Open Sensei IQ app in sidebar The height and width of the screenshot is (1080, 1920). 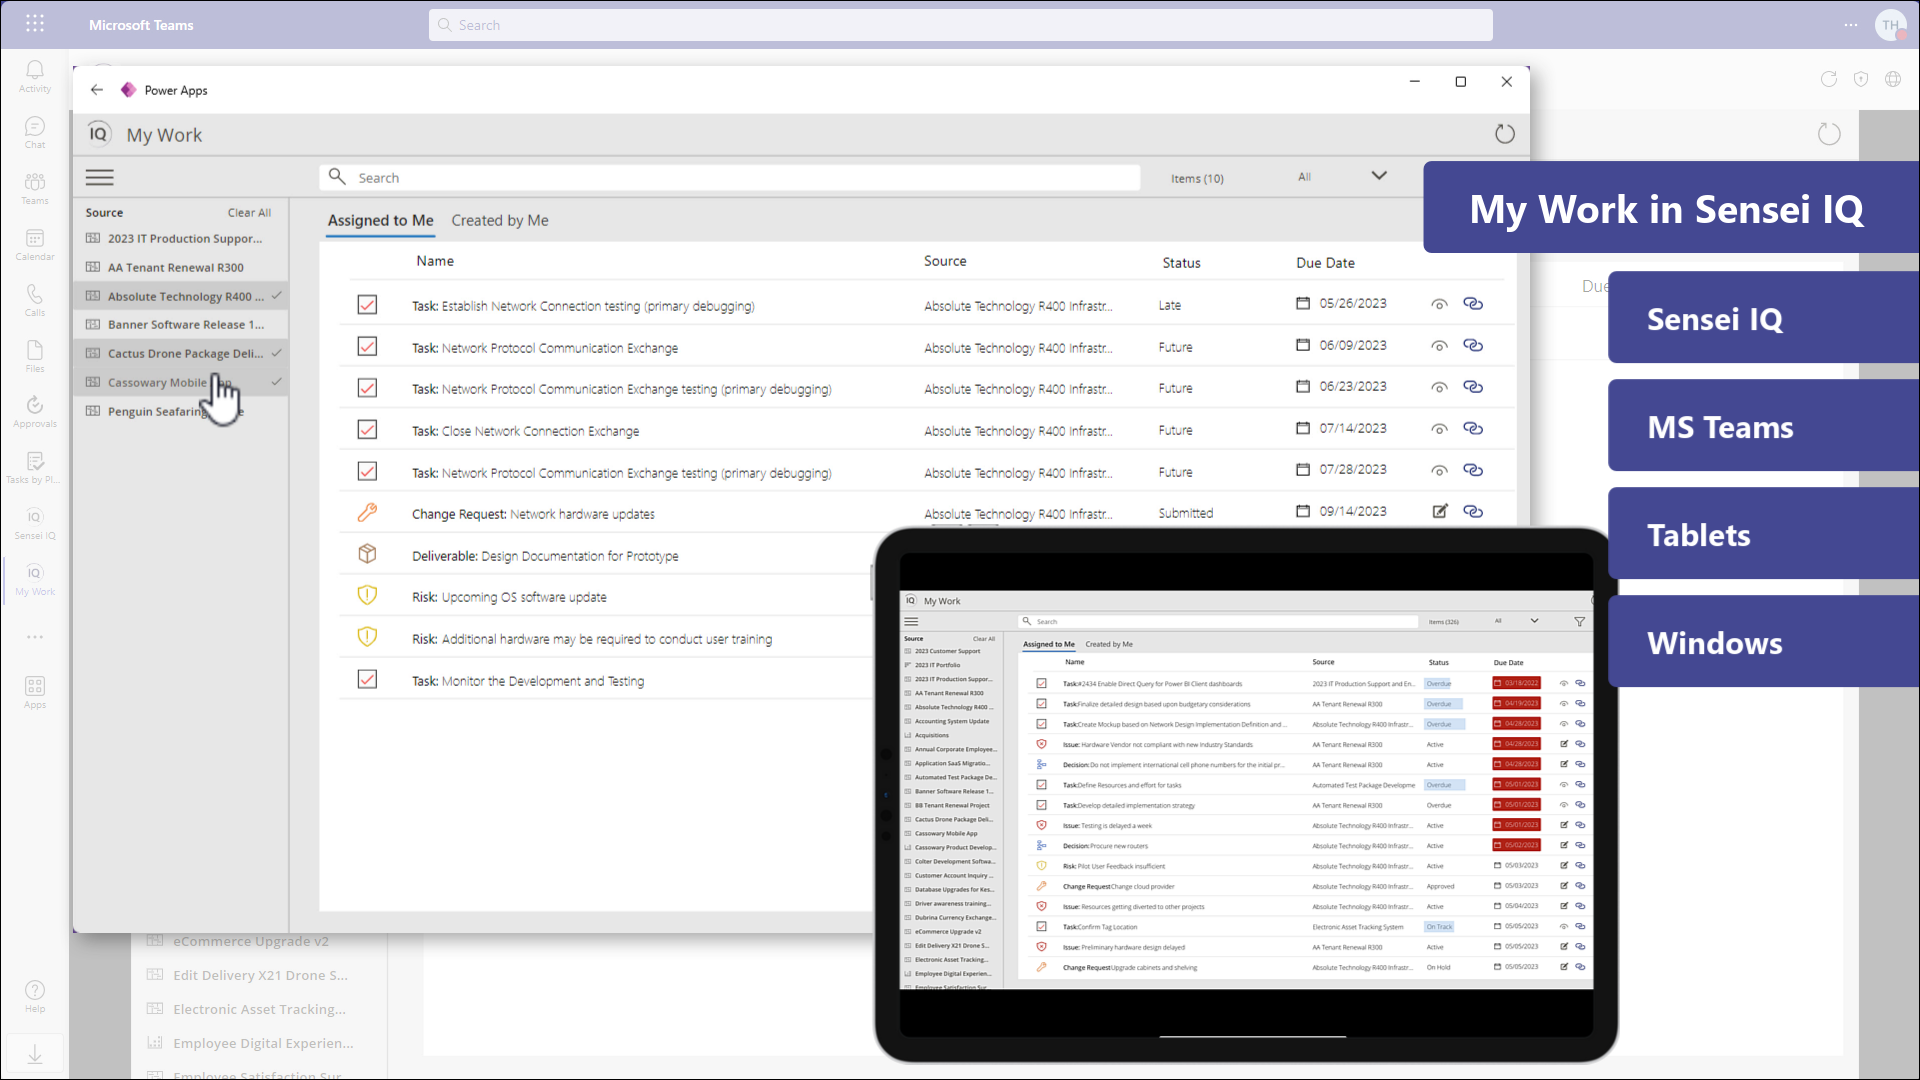click(x=35, y=523)
